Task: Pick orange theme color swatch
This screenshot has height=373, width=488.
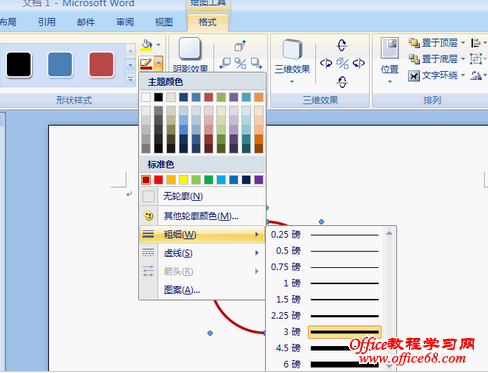Action: click(x=259, y=97)
